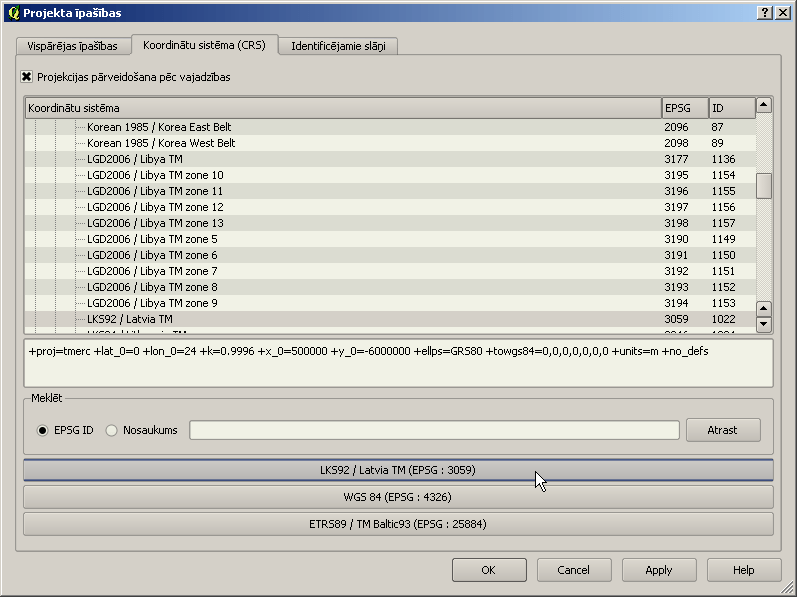Viewport: 797px width, 597px height.
Task: Switch to Identificējamie slāņi tab
Action: (338, 46)
